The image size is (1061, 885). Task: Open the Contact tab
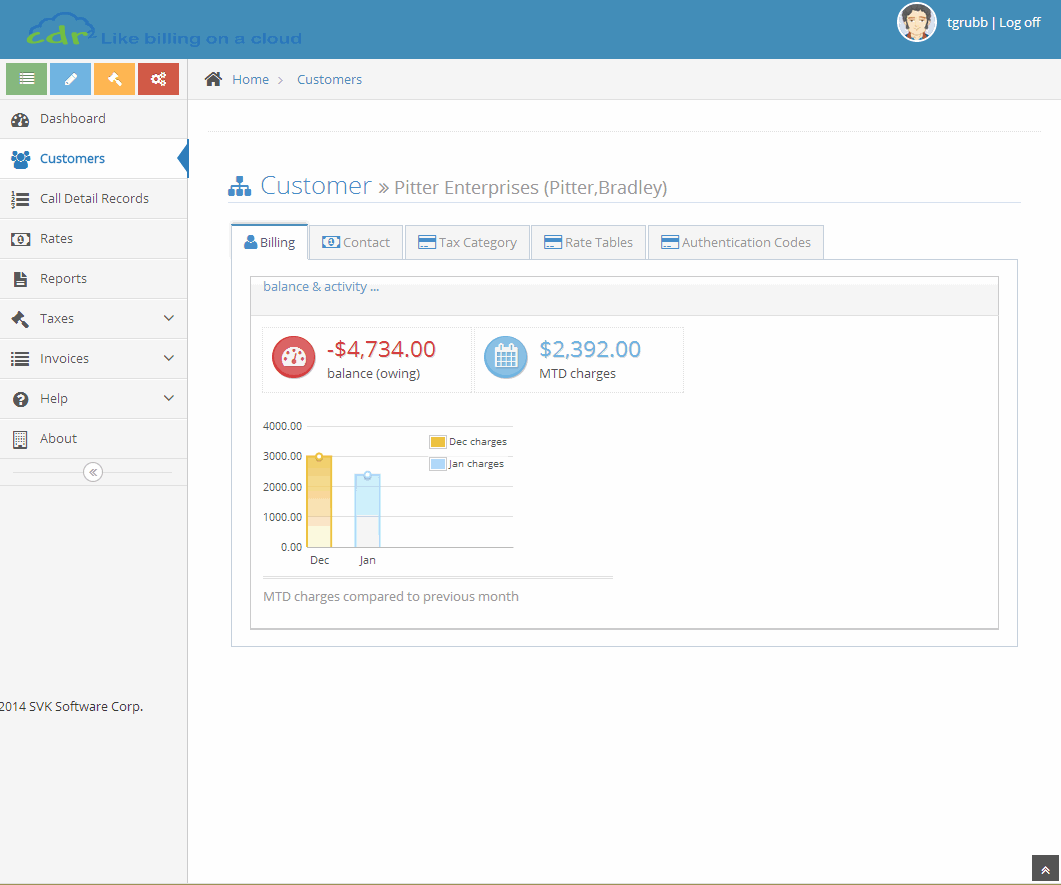pyautogui.click(x=356, y=242)
